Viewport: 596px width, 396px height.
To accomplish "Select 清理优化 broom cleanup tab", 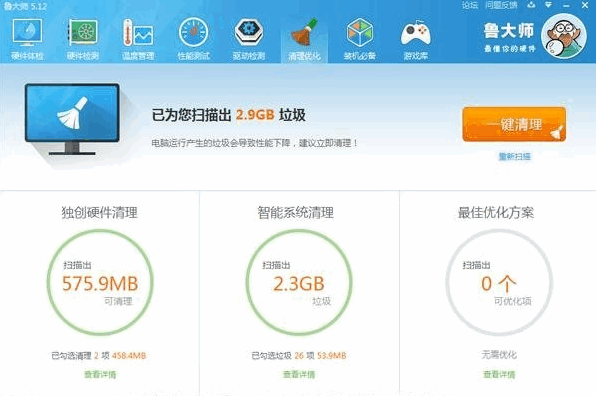I will tap(304, 40).
